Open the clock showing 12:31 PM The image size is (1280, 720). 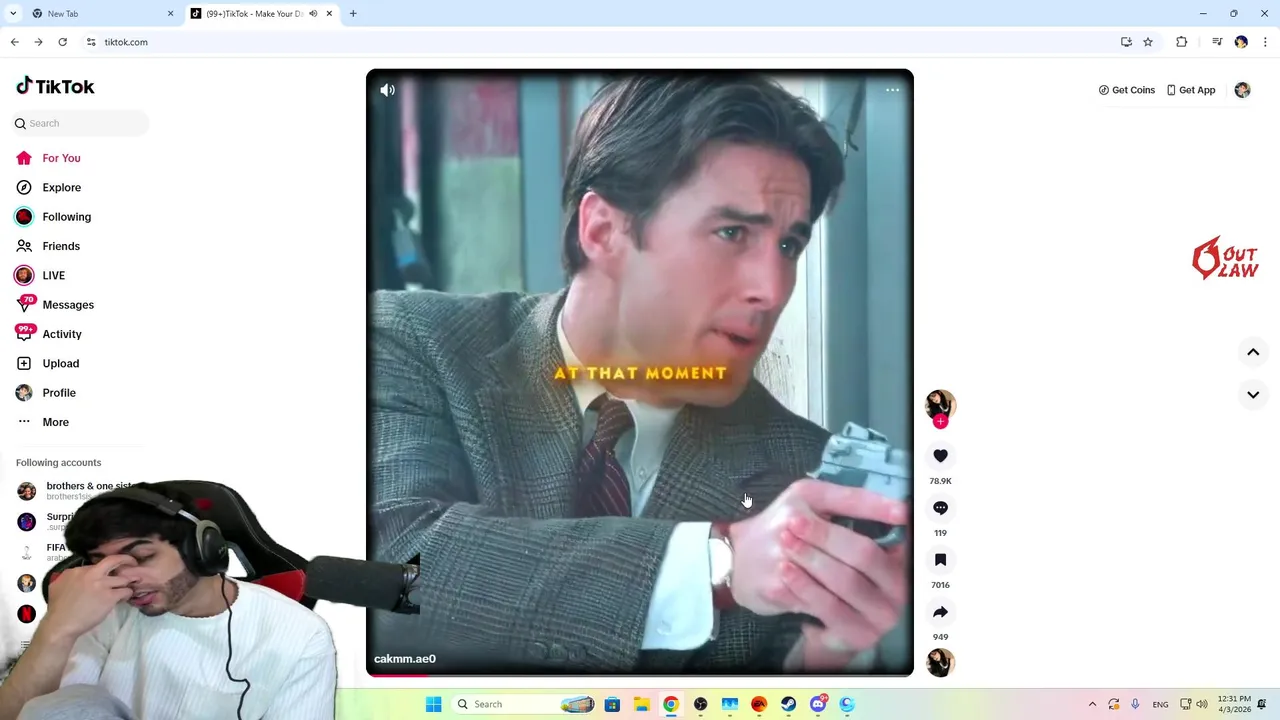point(1235,704)
